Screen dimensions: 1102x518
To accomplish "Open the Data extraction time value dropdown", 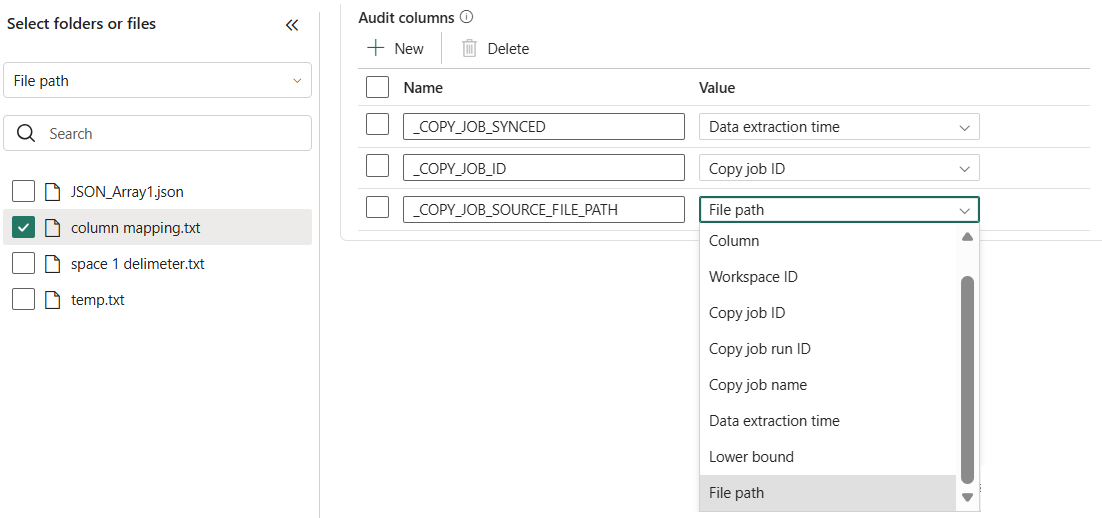I will [x=839, y=127].
